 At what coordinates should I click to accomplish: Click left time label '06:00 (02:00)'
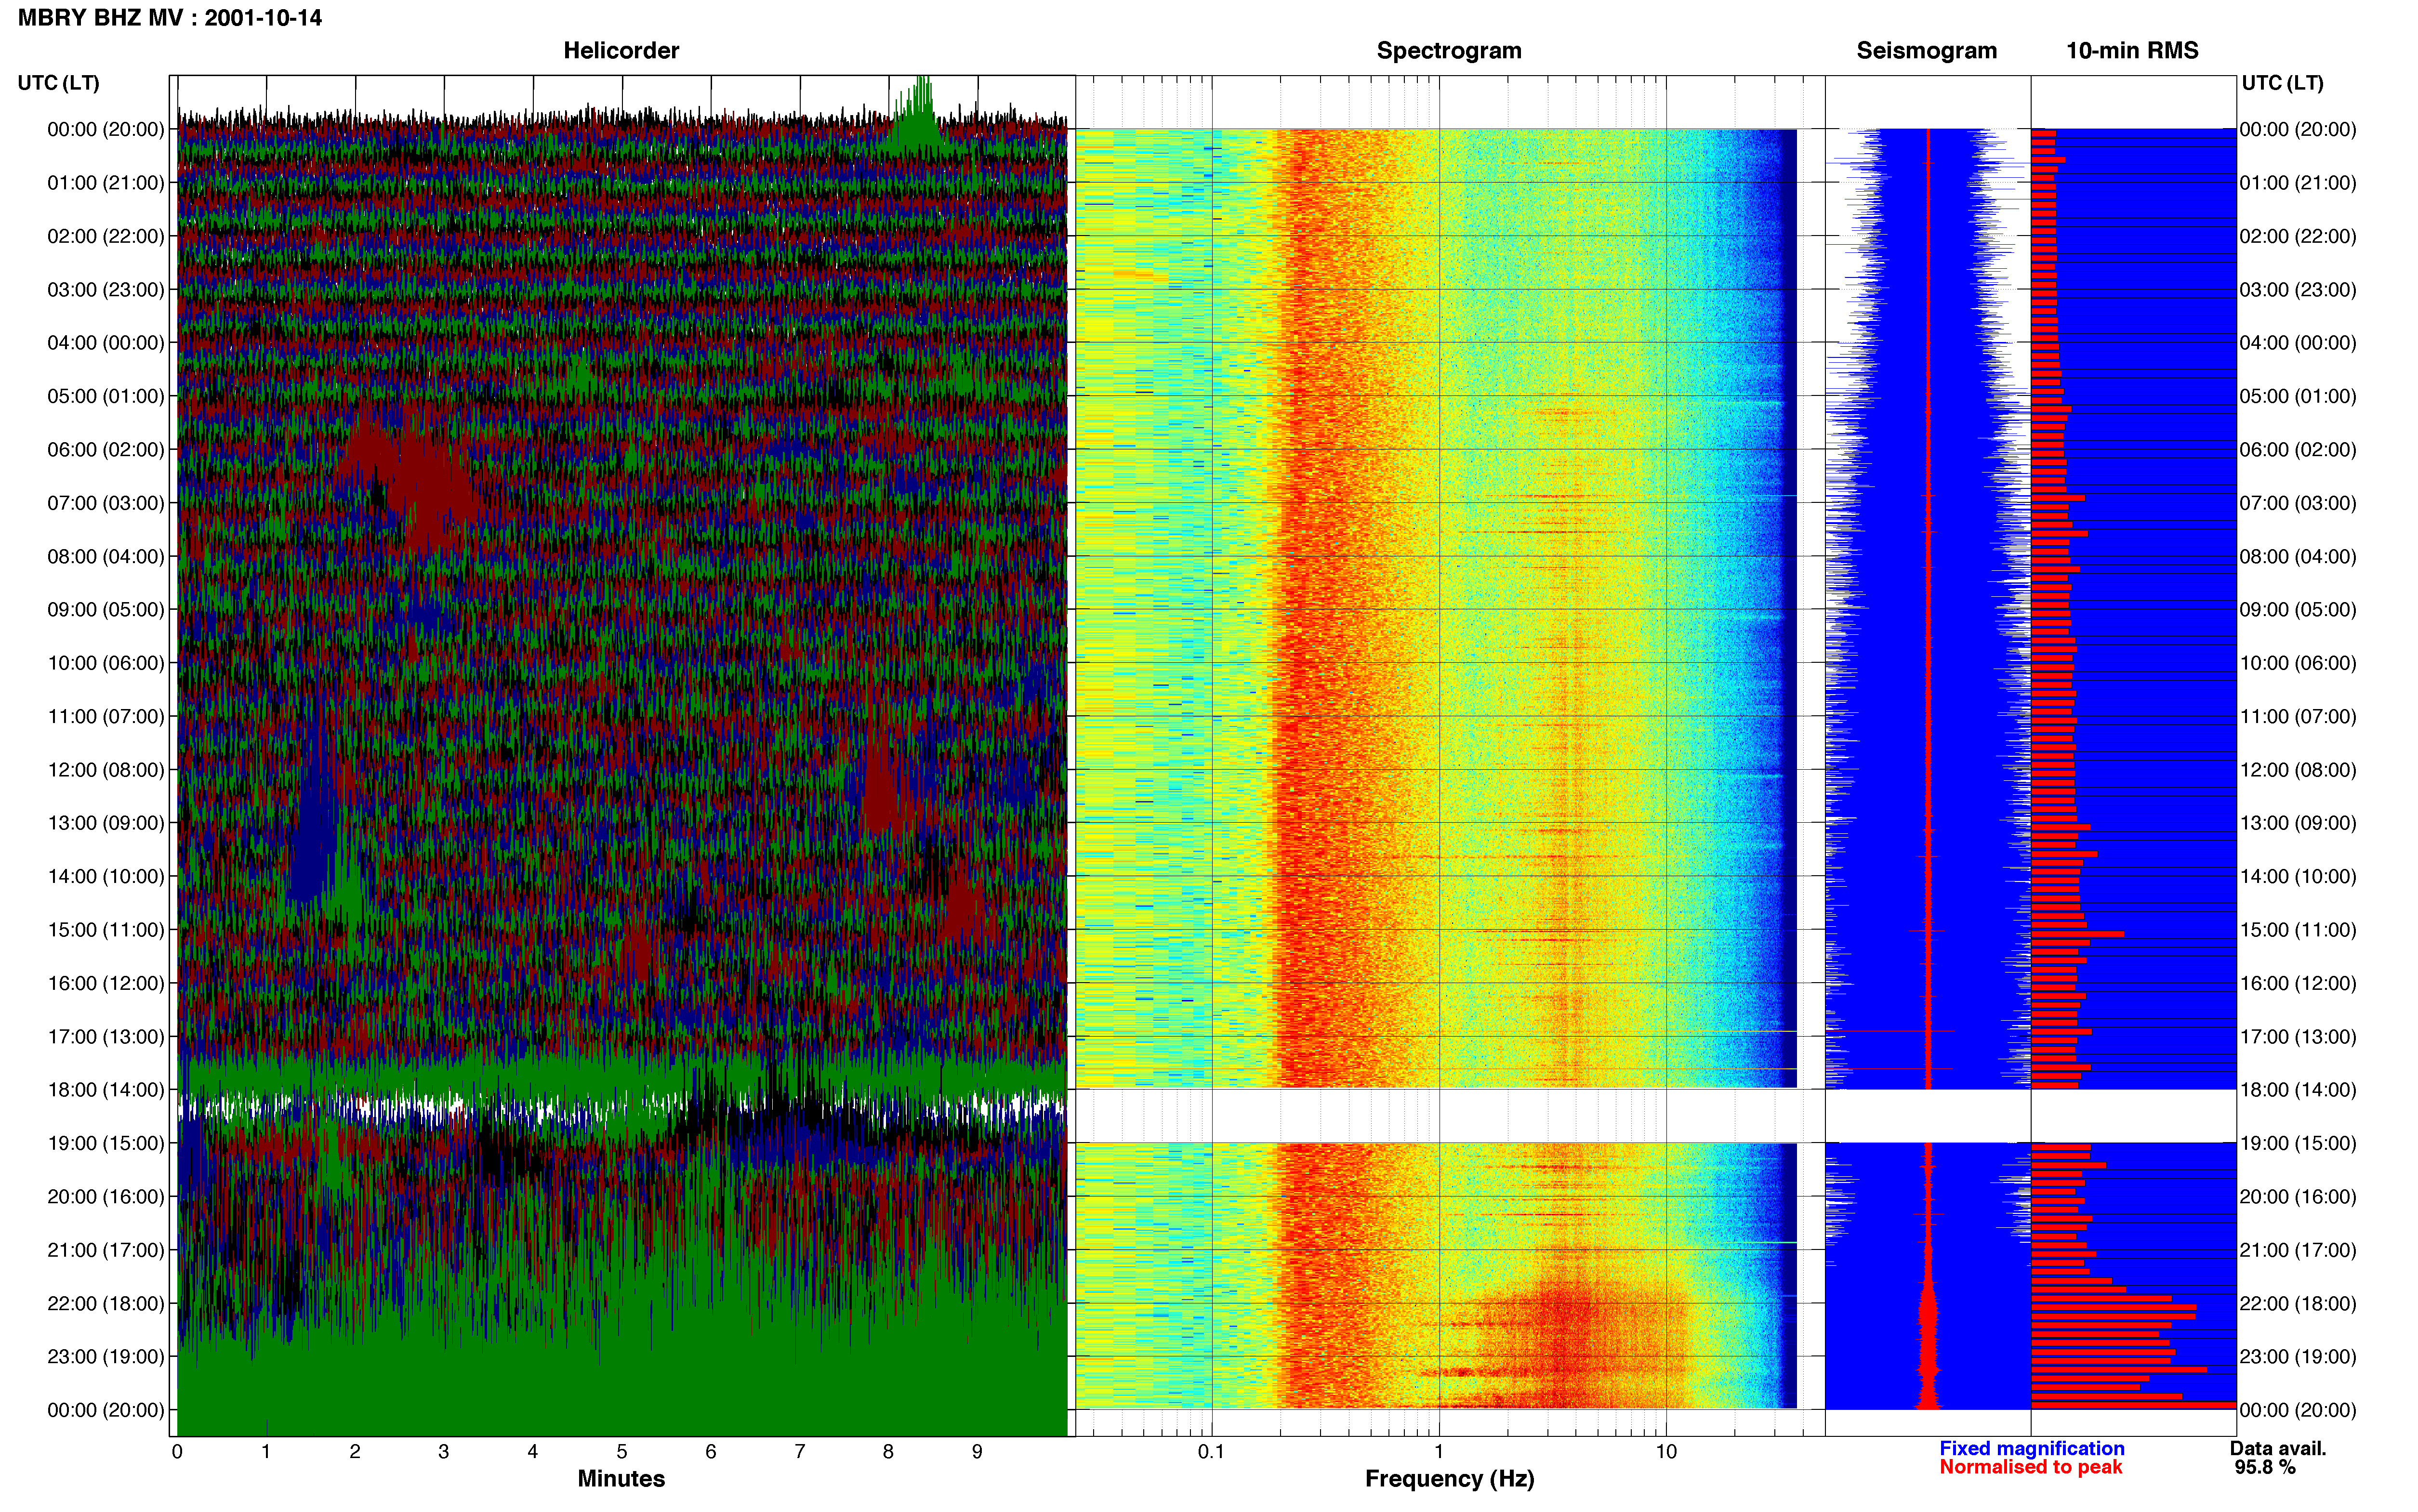tap(106, 450)
